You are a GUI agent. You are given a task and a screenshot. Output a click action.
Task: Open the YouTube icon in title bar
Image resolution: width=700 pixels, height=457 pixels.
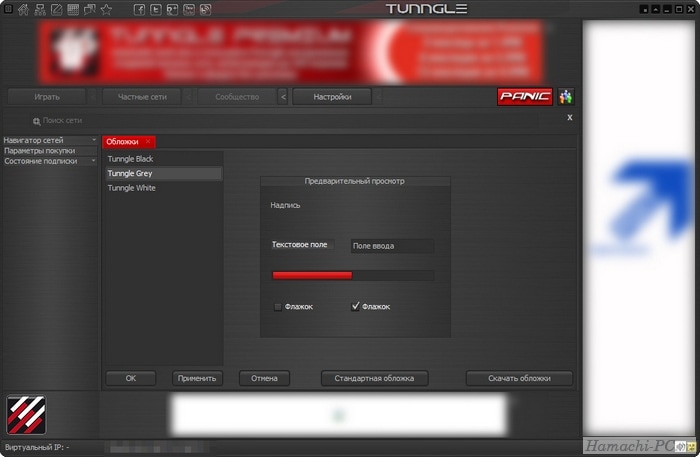189,9
